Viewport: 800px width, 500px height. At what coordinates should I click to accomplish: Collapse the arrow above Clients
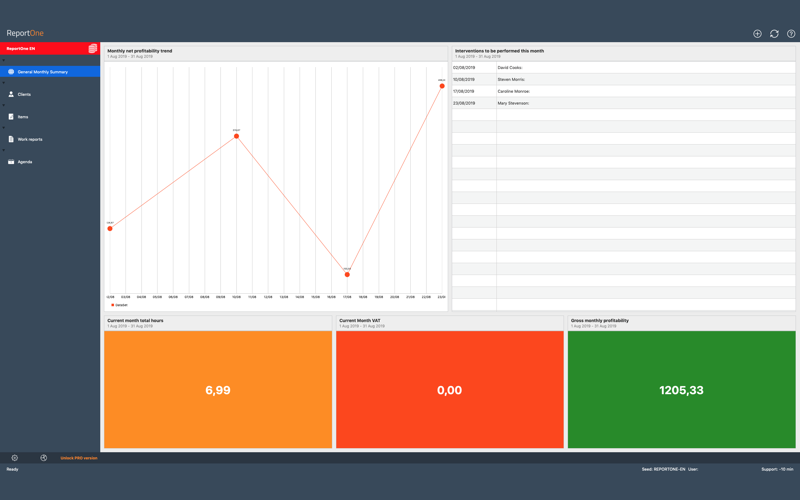pos(4,83)
